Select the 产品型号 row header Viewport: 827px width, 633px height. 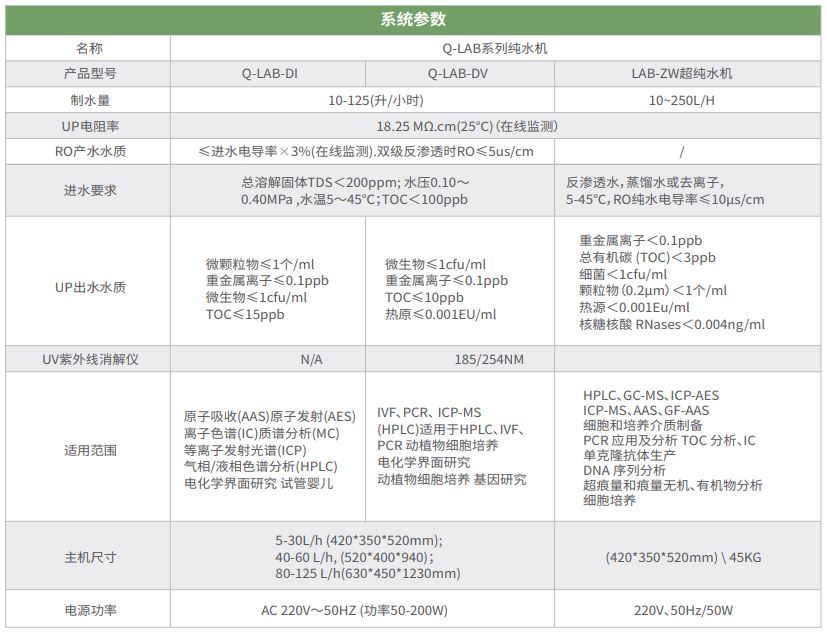click(89, 73)
